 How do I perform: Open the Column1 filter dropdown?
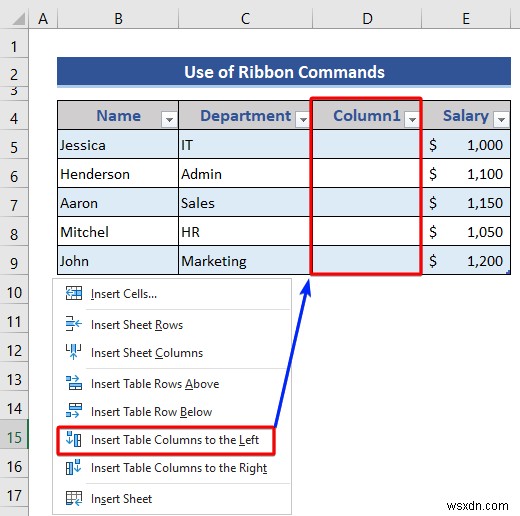(412, 119)
